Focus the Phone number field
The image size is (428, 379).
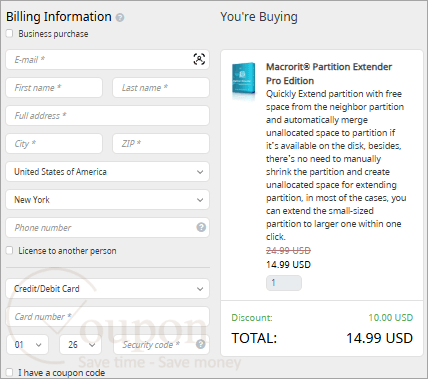click(x=107, y=228)
